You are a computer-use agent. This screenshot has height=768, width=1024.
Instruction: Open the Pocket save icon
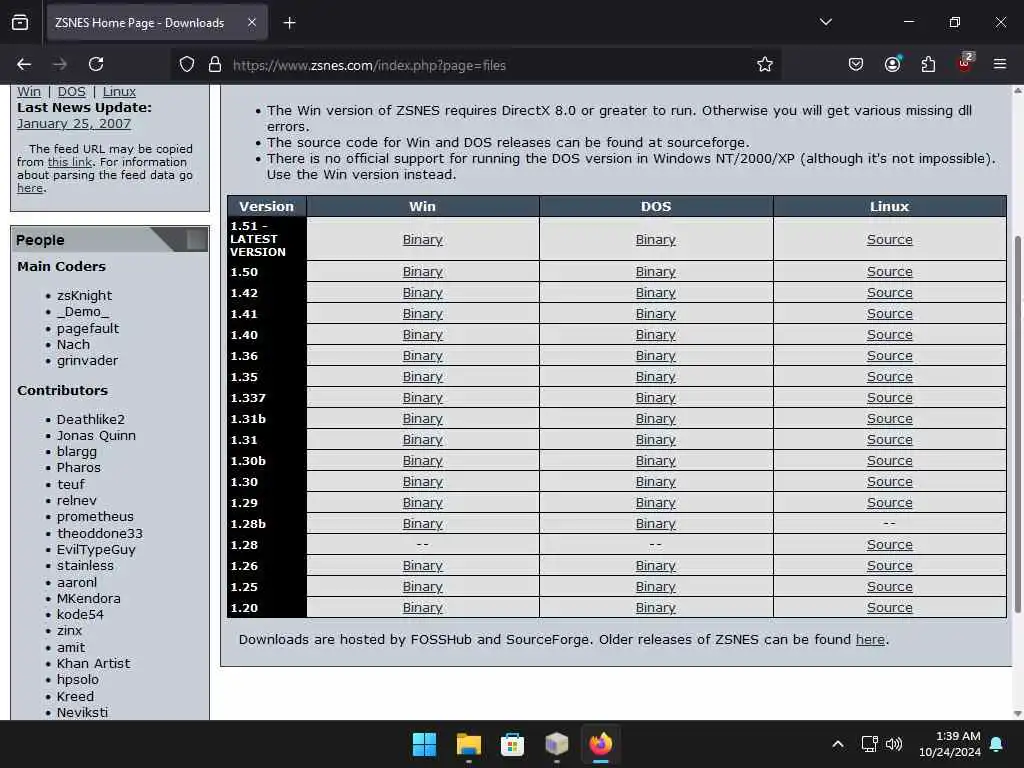856,64
